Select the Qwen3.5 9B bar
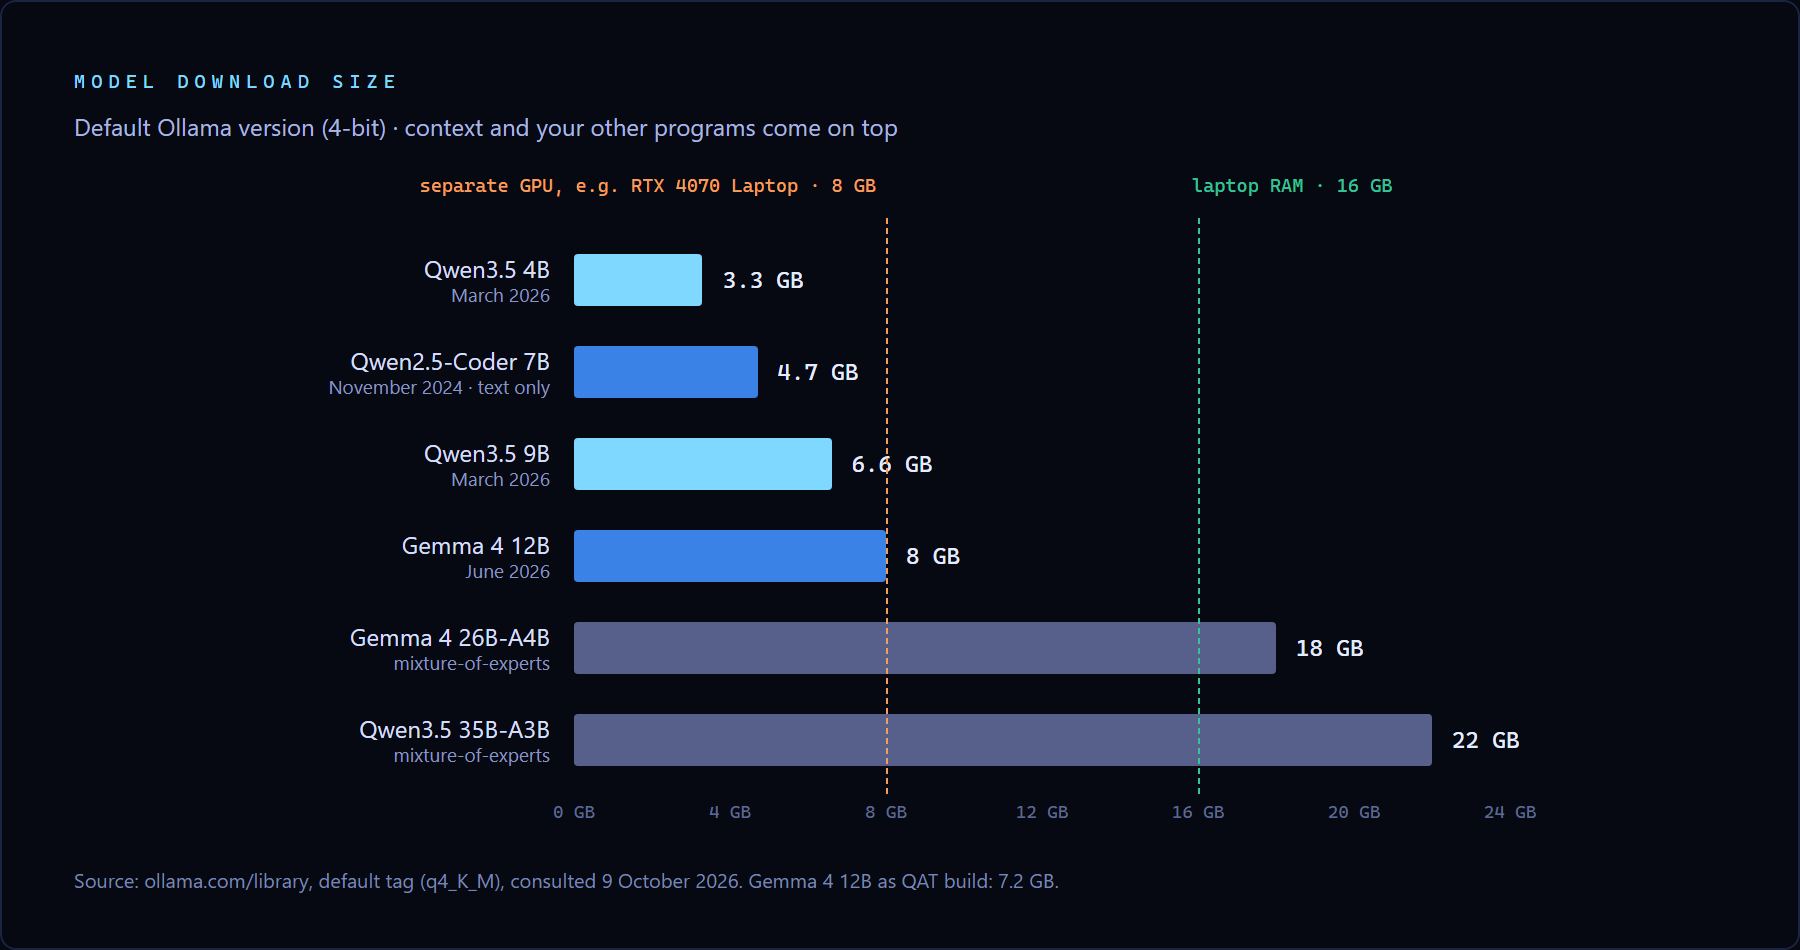 703,464
